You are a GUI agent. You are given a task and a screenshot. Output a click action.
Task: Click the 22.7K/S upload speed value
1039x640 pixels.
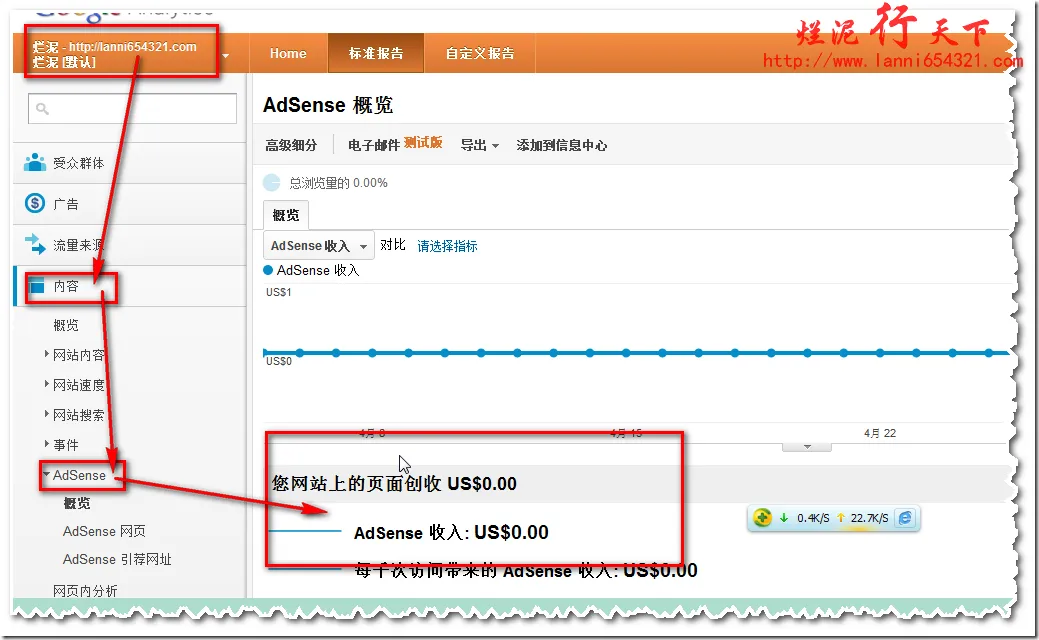(869, 518)
